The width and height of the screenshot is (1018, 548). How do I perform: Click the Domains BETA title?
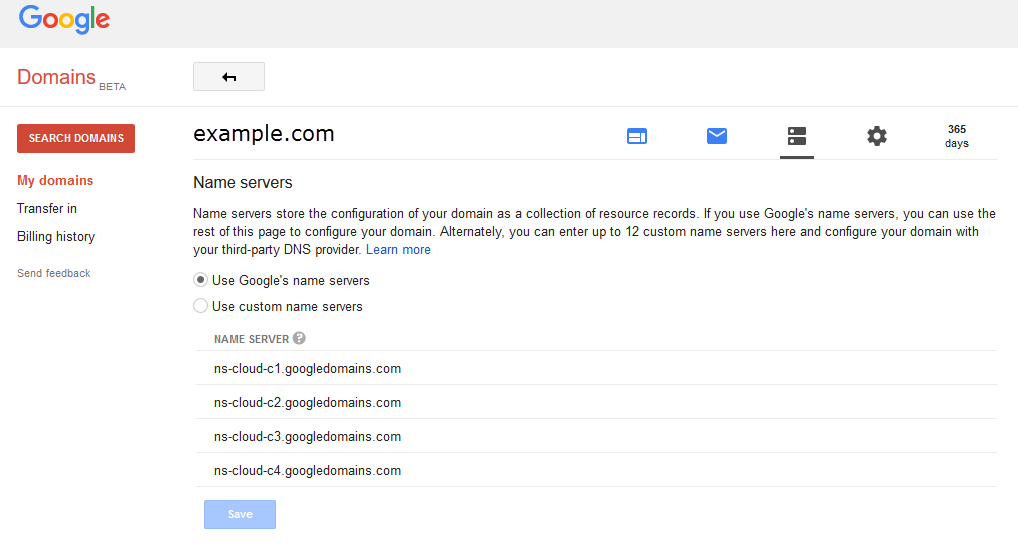pos(70,78)
